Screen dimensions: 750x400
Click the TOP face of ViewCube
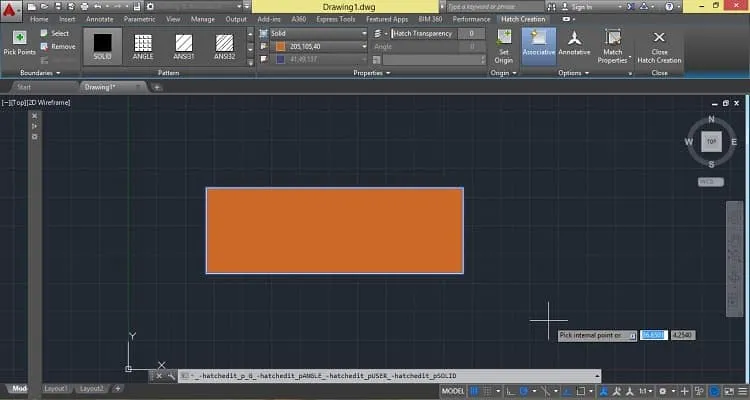click(711, 142)
